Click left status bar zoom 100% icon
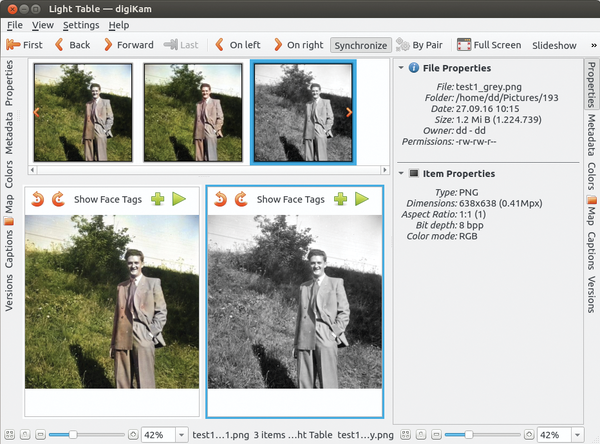This screenshot has height=444, width=600. point(25,434)
